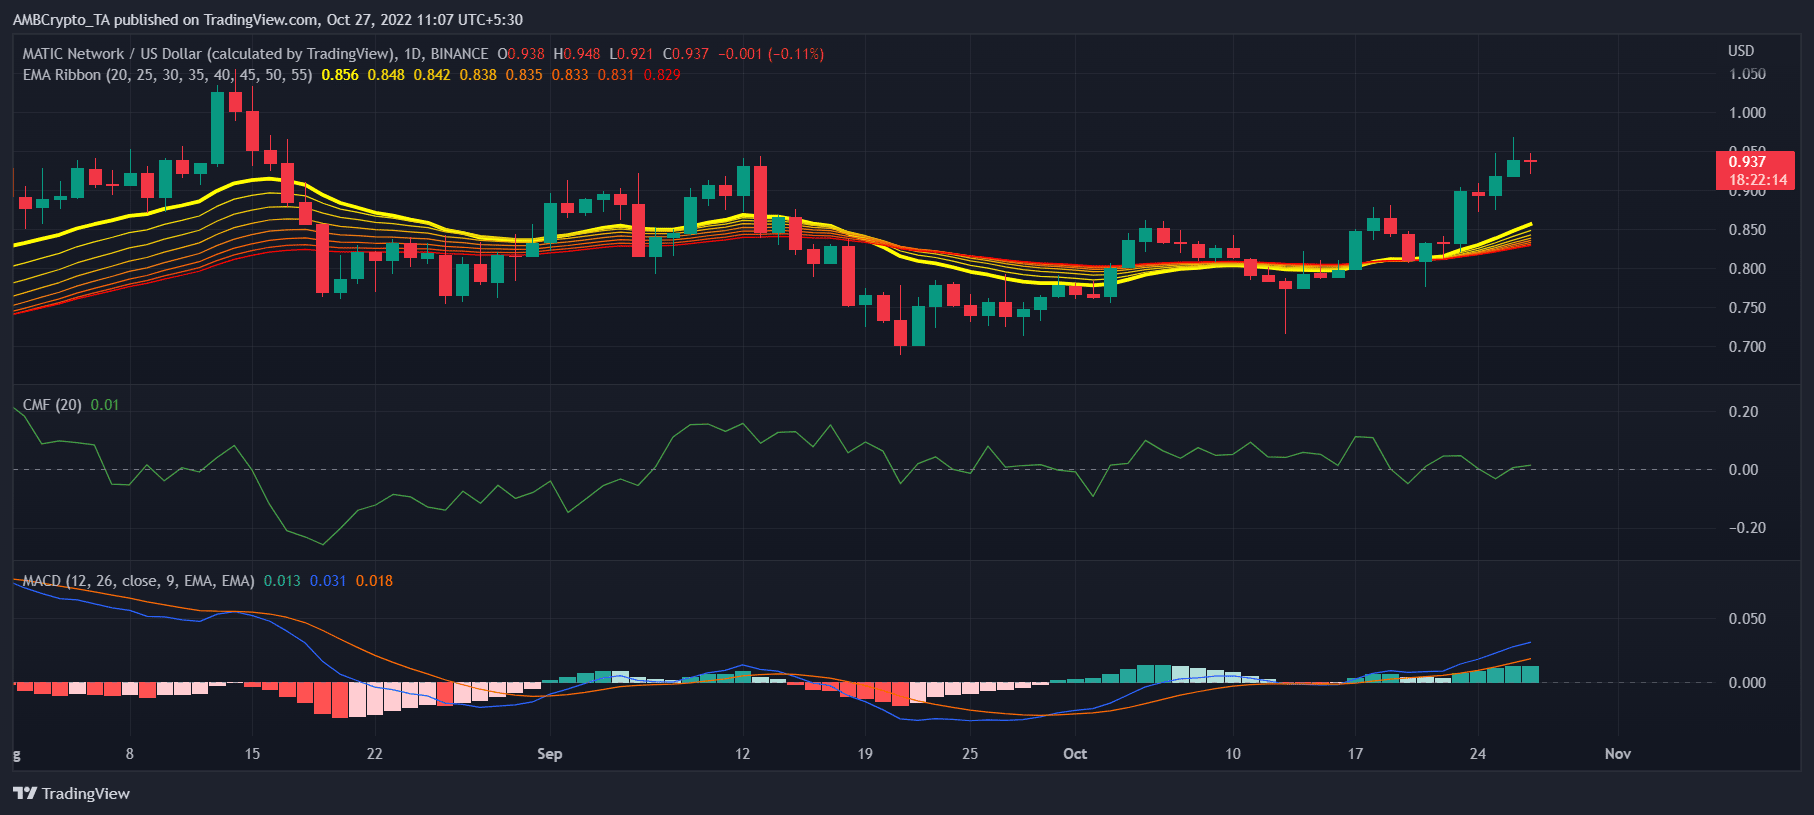The image size is (1814, 815).
Task: Click the Sep date marker
Action: (x=549, y=754)
